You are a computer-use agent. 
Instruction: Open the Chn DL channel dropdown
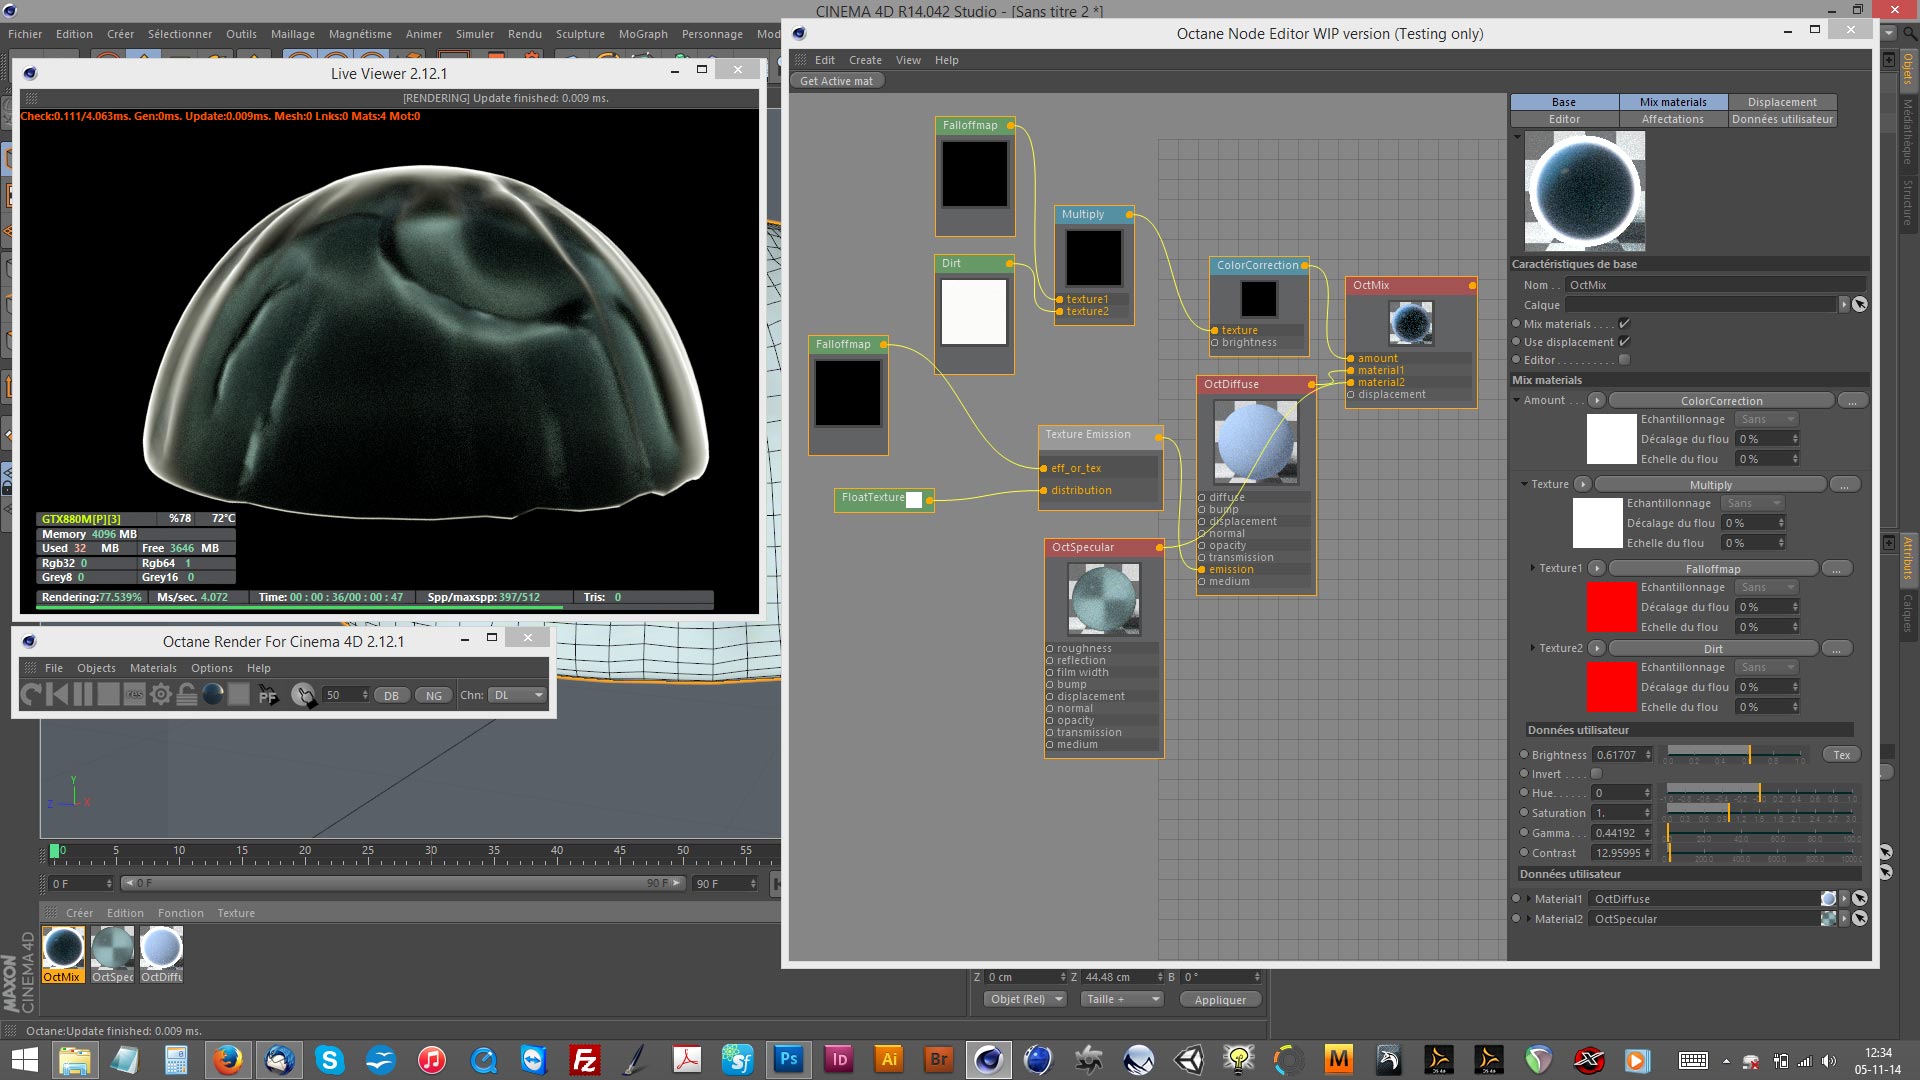pyautogui.click(x=518, y=695)
